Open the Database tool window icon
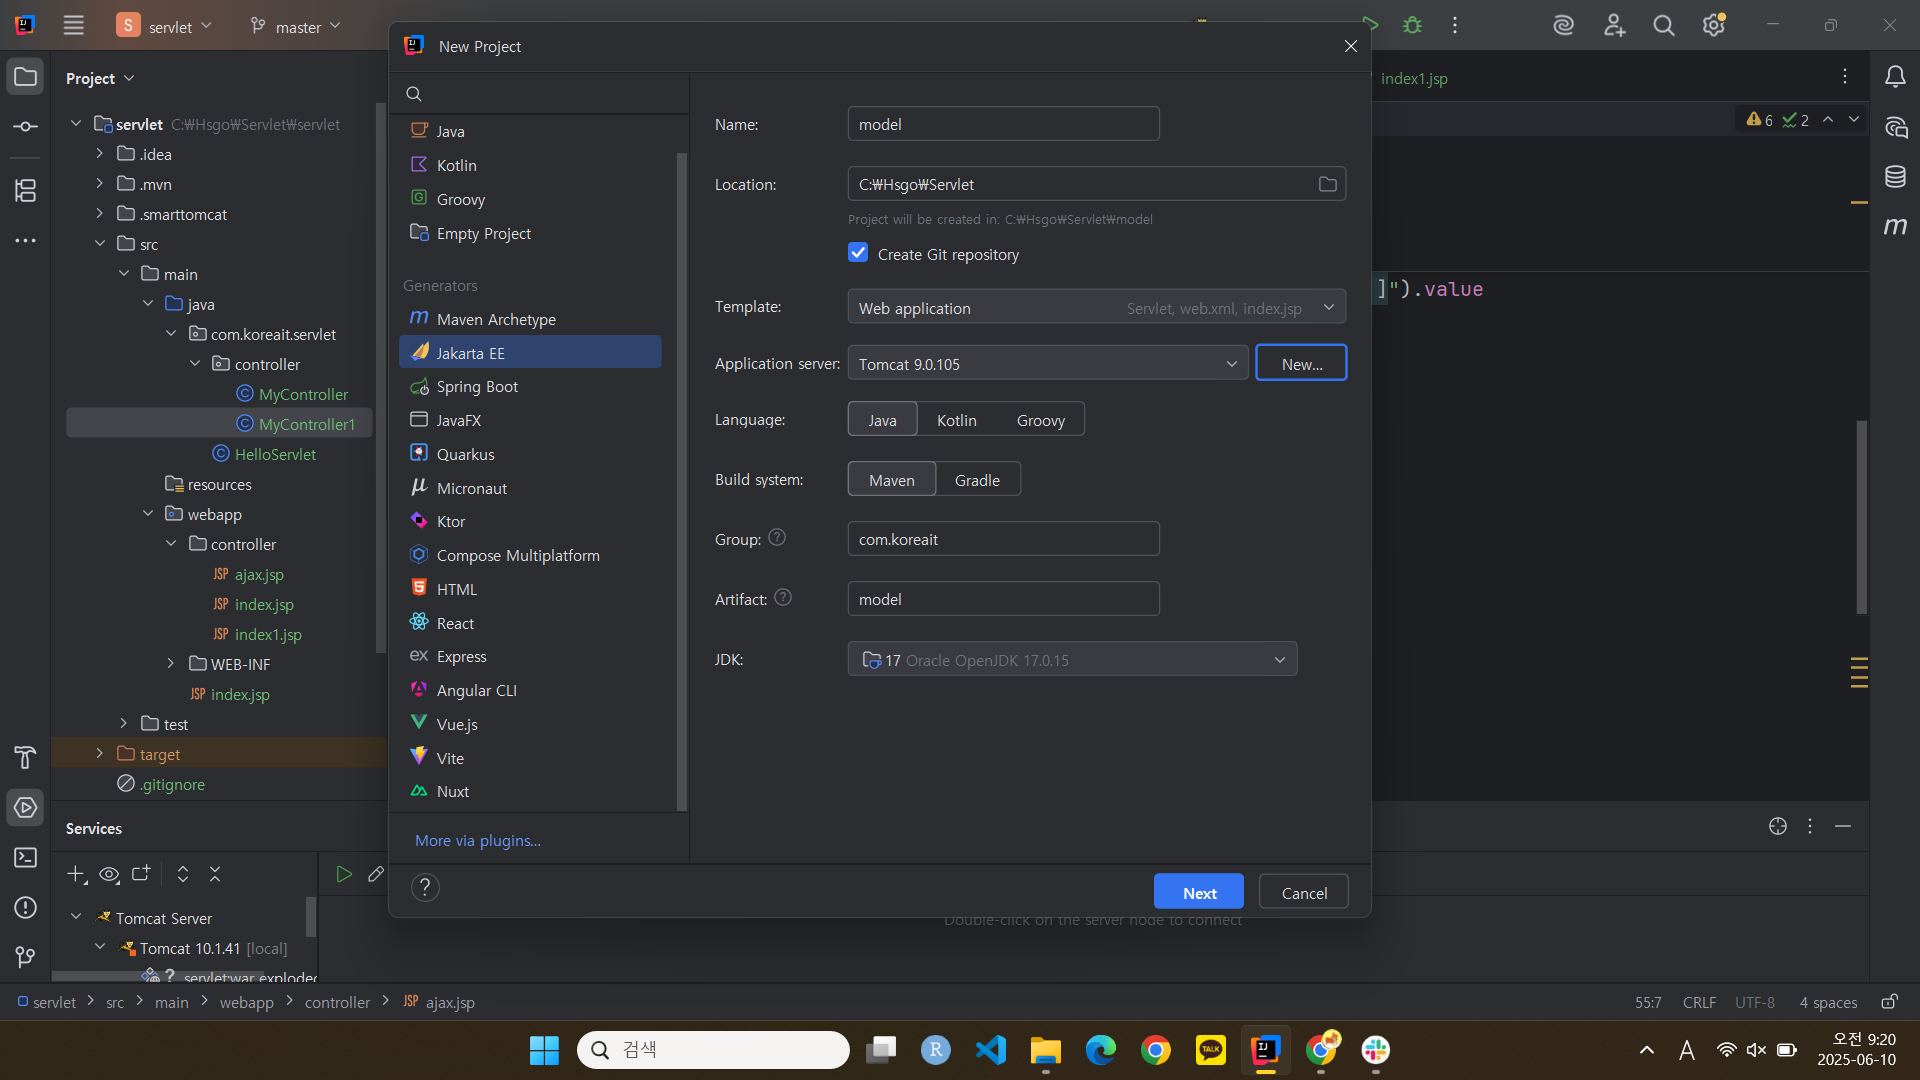Screen dimensions: 1920x1080 pyautogui.click(x=1895, y=177)
